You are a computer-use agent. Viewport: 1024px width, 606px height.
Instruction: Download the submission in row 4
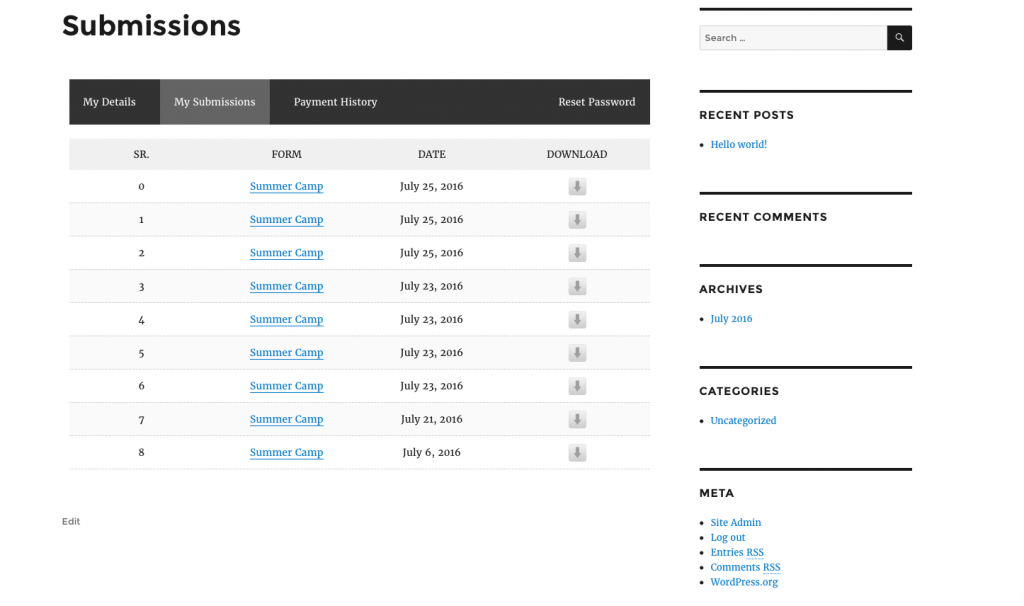(577, 320)
